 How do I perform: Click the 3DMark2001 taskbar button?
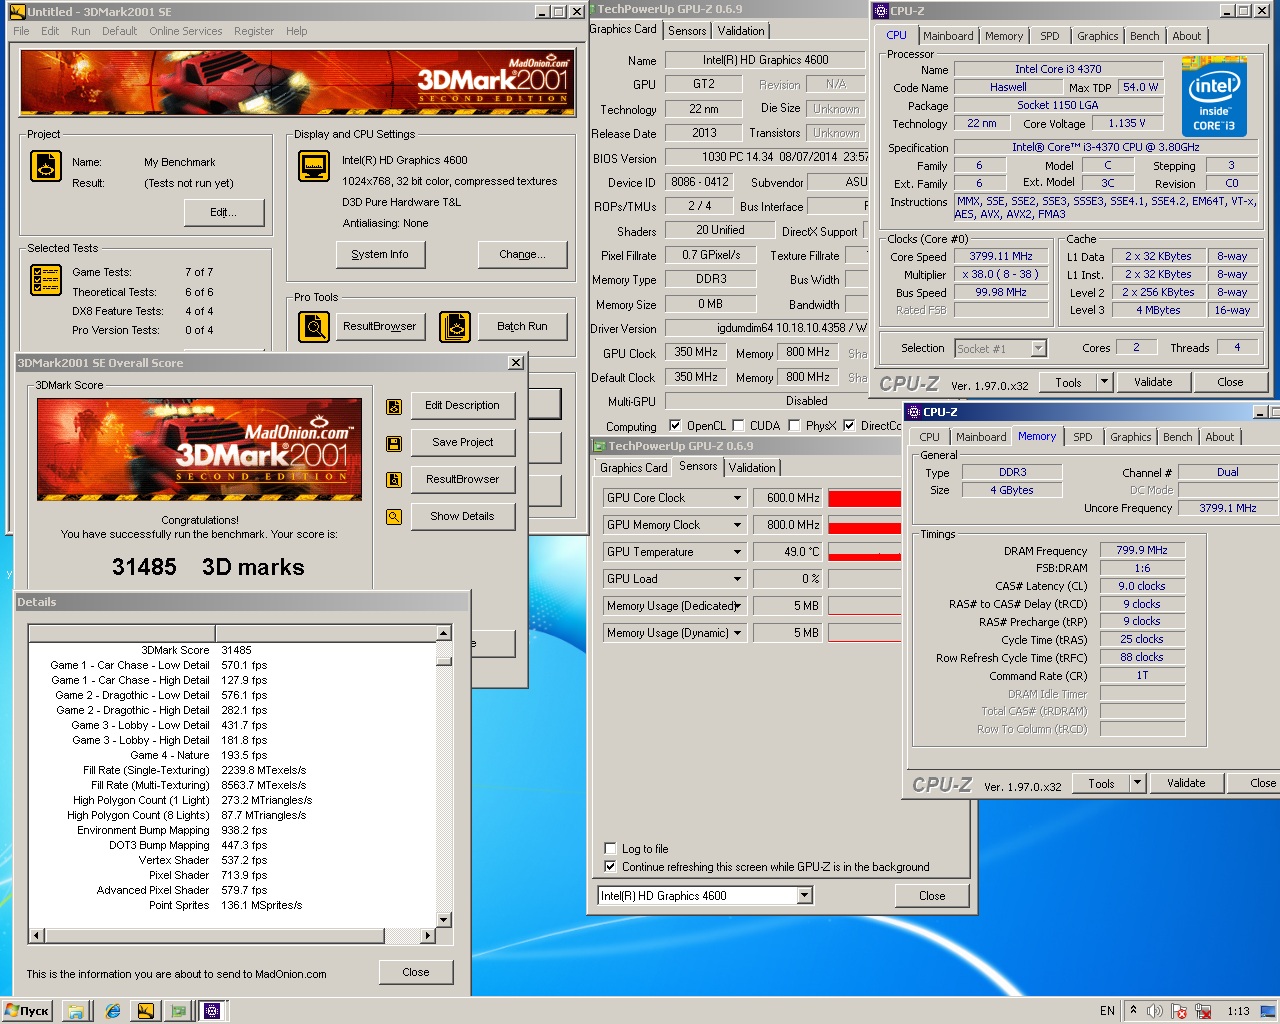[x=146, y=1011]
